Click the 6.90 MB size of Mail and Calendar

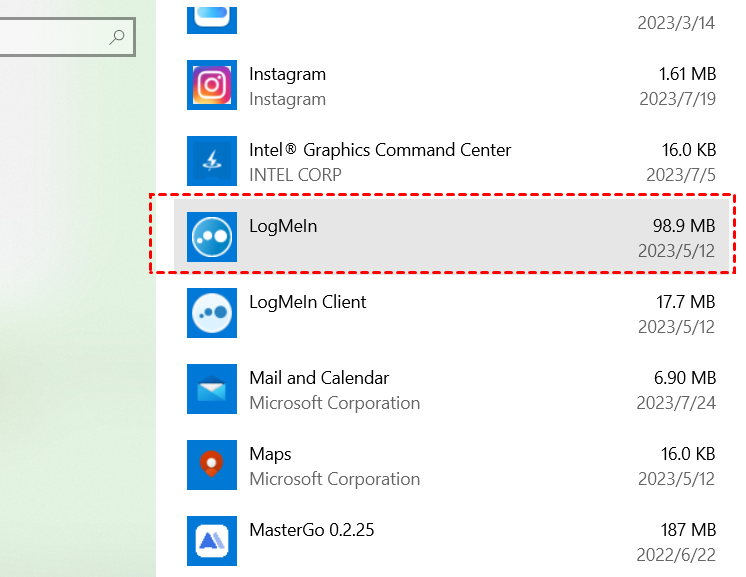(685, 378)
